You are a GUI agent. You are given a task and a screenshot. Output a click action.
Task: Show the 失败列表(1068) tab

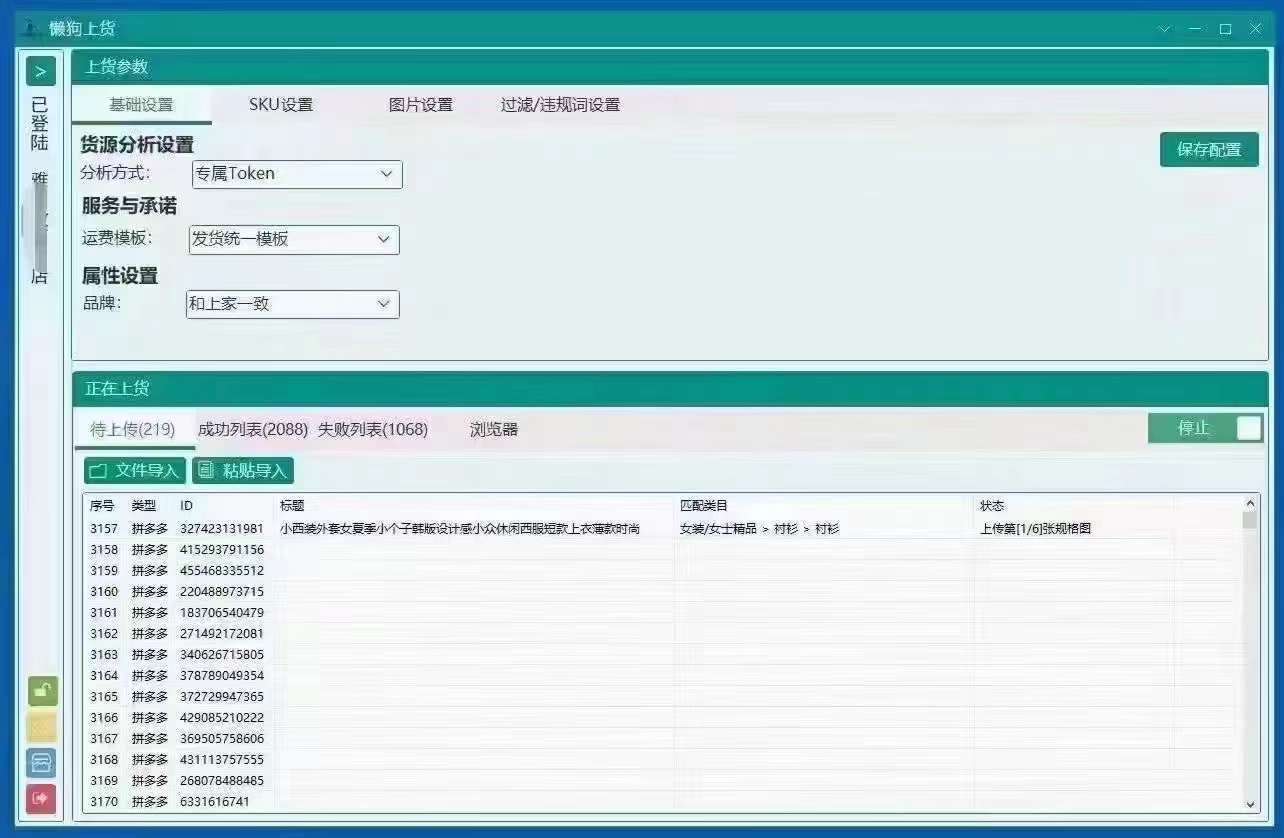pyautogui.click(x=373, y=430)
